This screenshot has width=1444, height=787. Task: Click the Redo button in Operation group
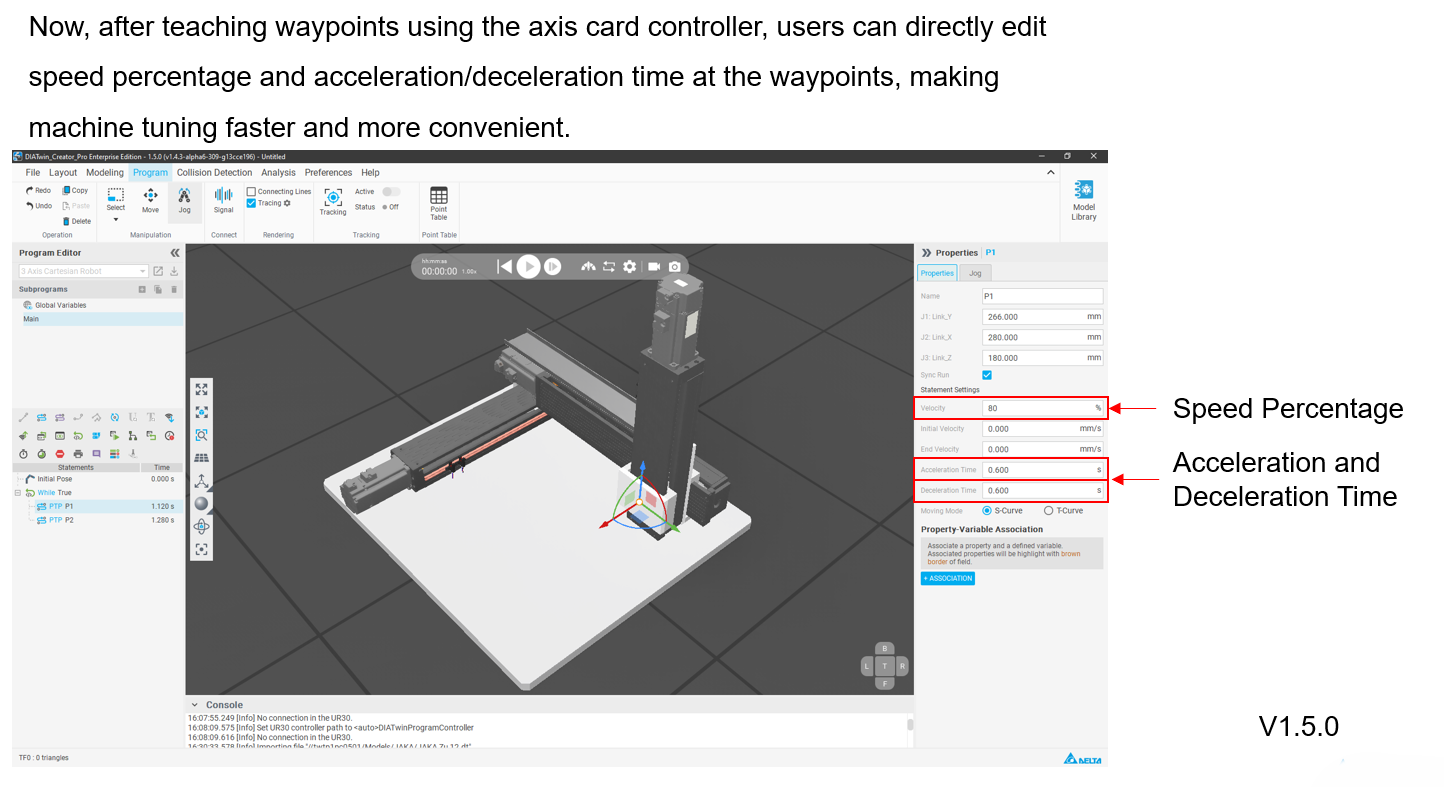(38, 190)
